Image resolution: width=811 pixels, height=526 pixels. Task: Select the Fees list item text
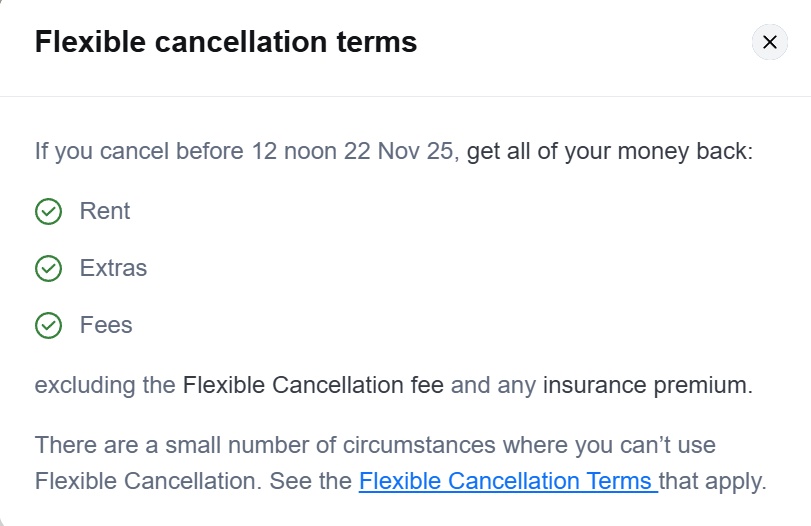tap(106, 325)
